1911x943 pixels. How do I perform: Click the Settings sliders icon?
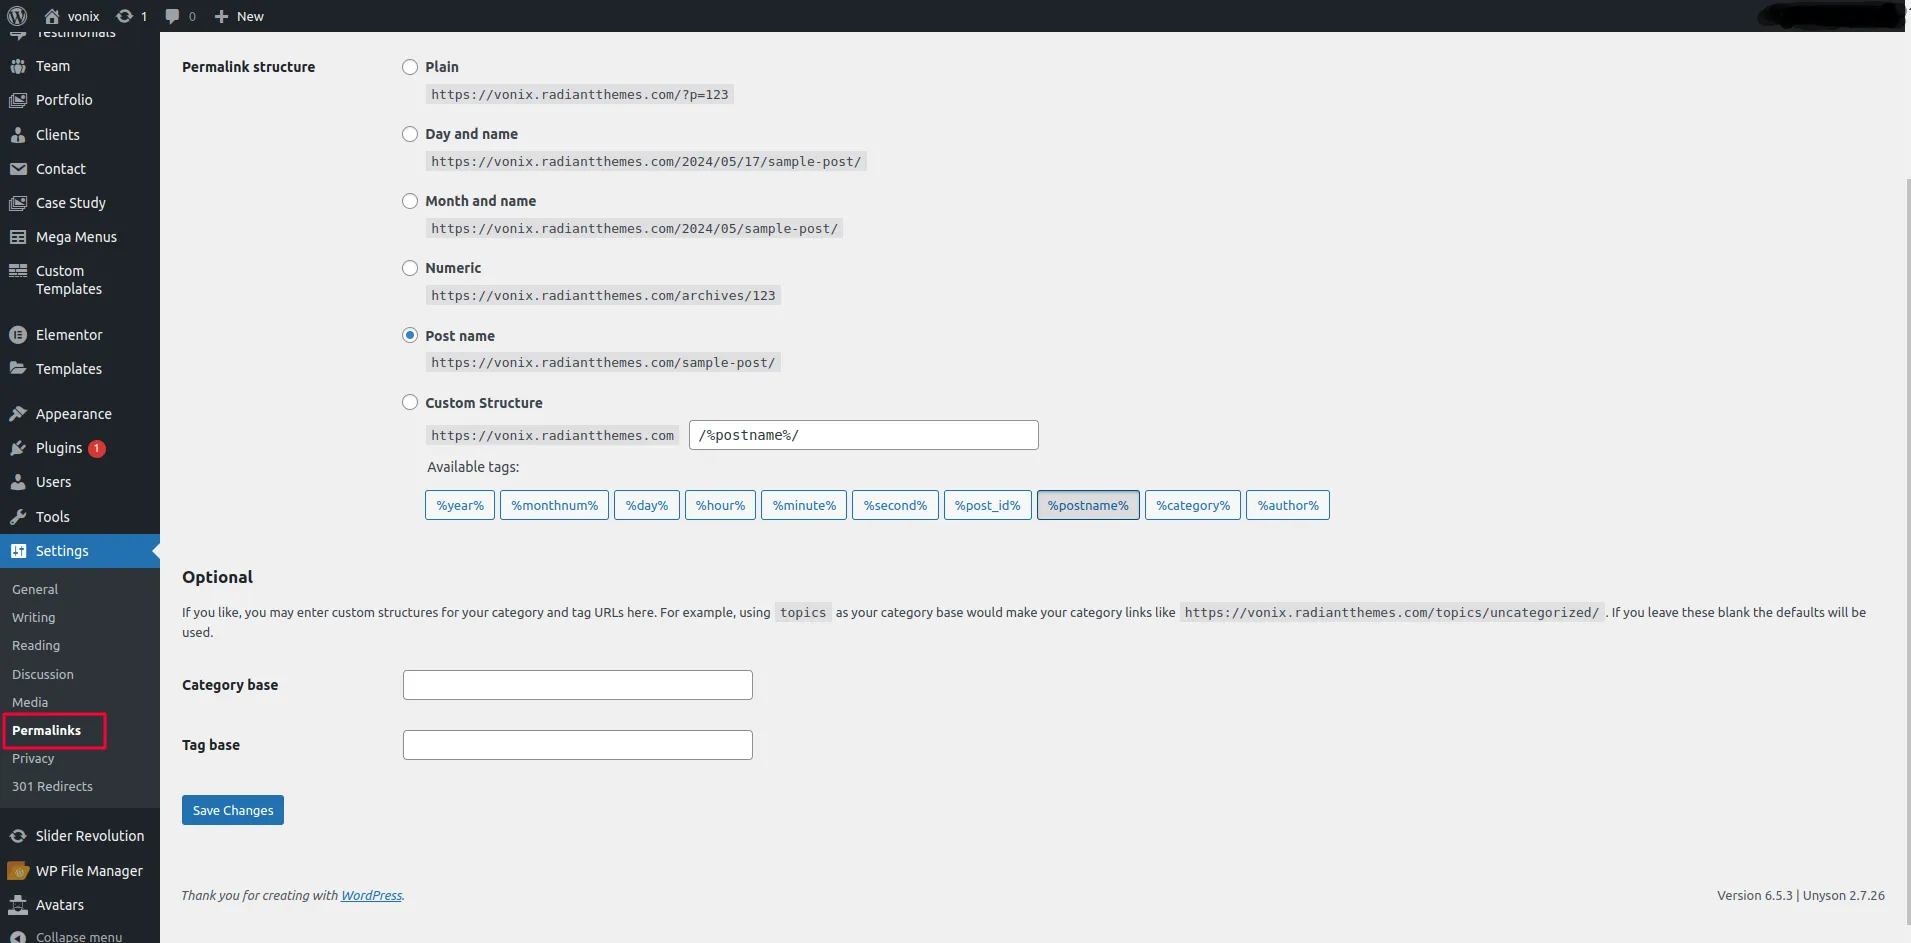point(18,551)
